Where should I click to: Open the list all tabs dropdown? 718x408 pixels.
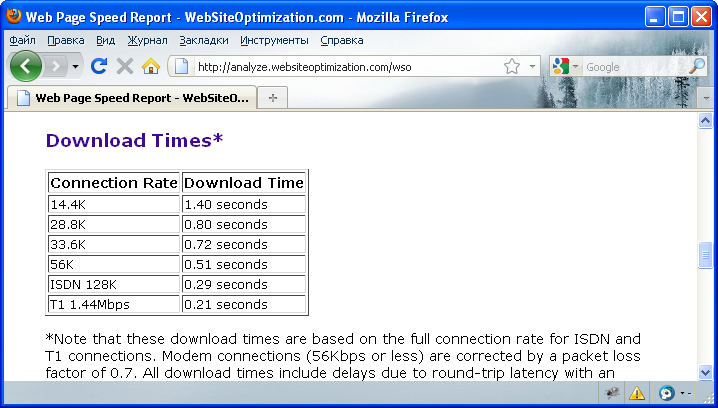705,98
